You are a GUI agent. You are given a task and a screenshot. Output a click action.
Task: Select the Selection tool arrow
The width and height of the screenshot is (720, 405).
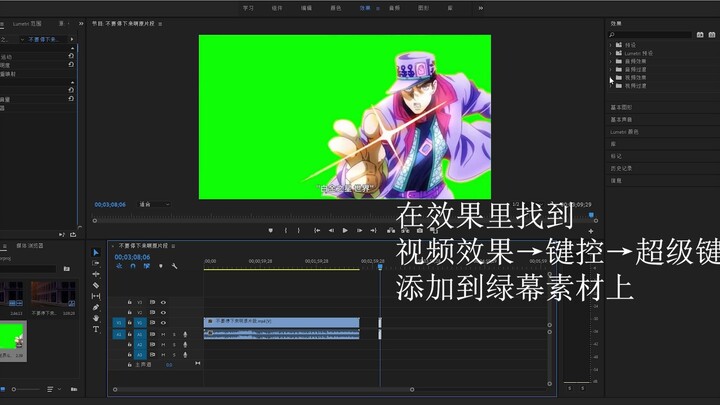(x=96, y=253)
